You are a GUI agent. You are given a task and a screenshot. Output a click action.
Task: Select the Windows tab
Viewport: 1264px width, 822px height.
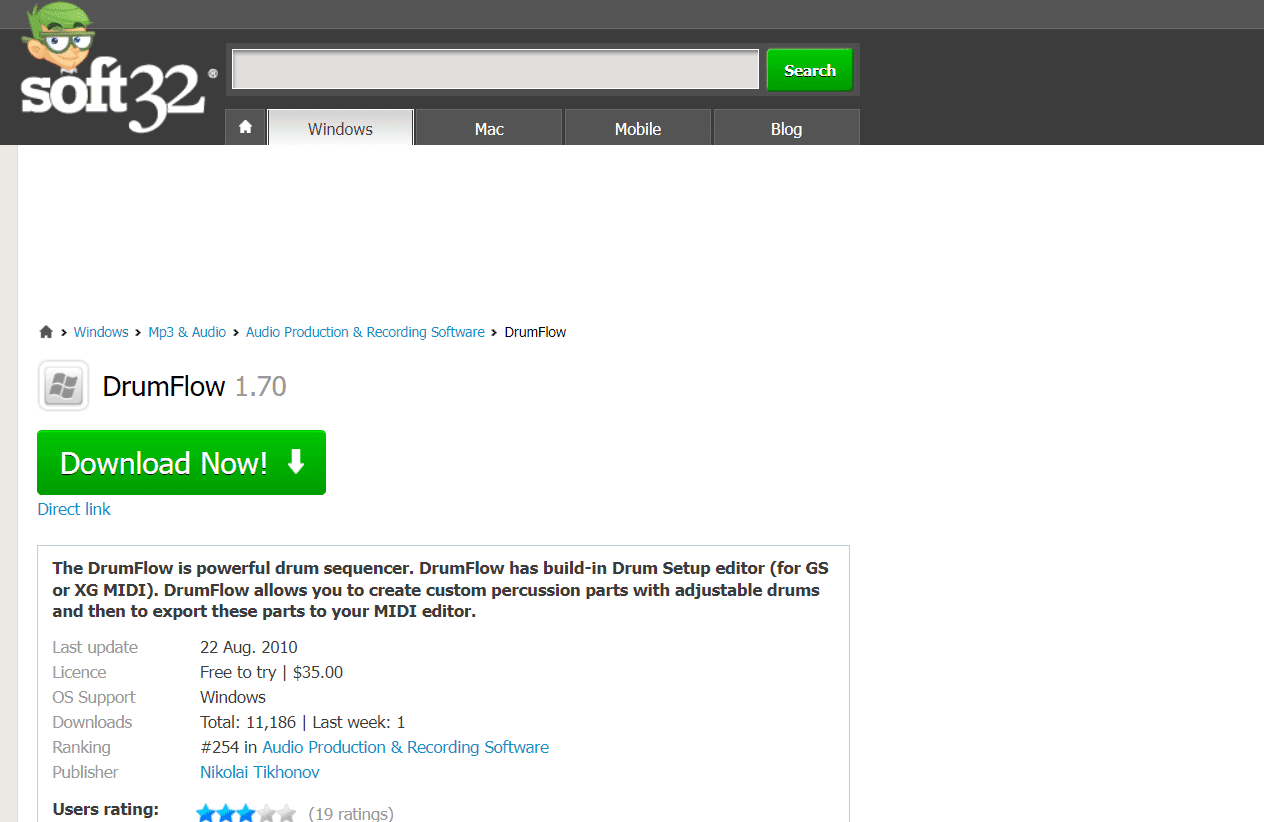(x=340, y=128)
